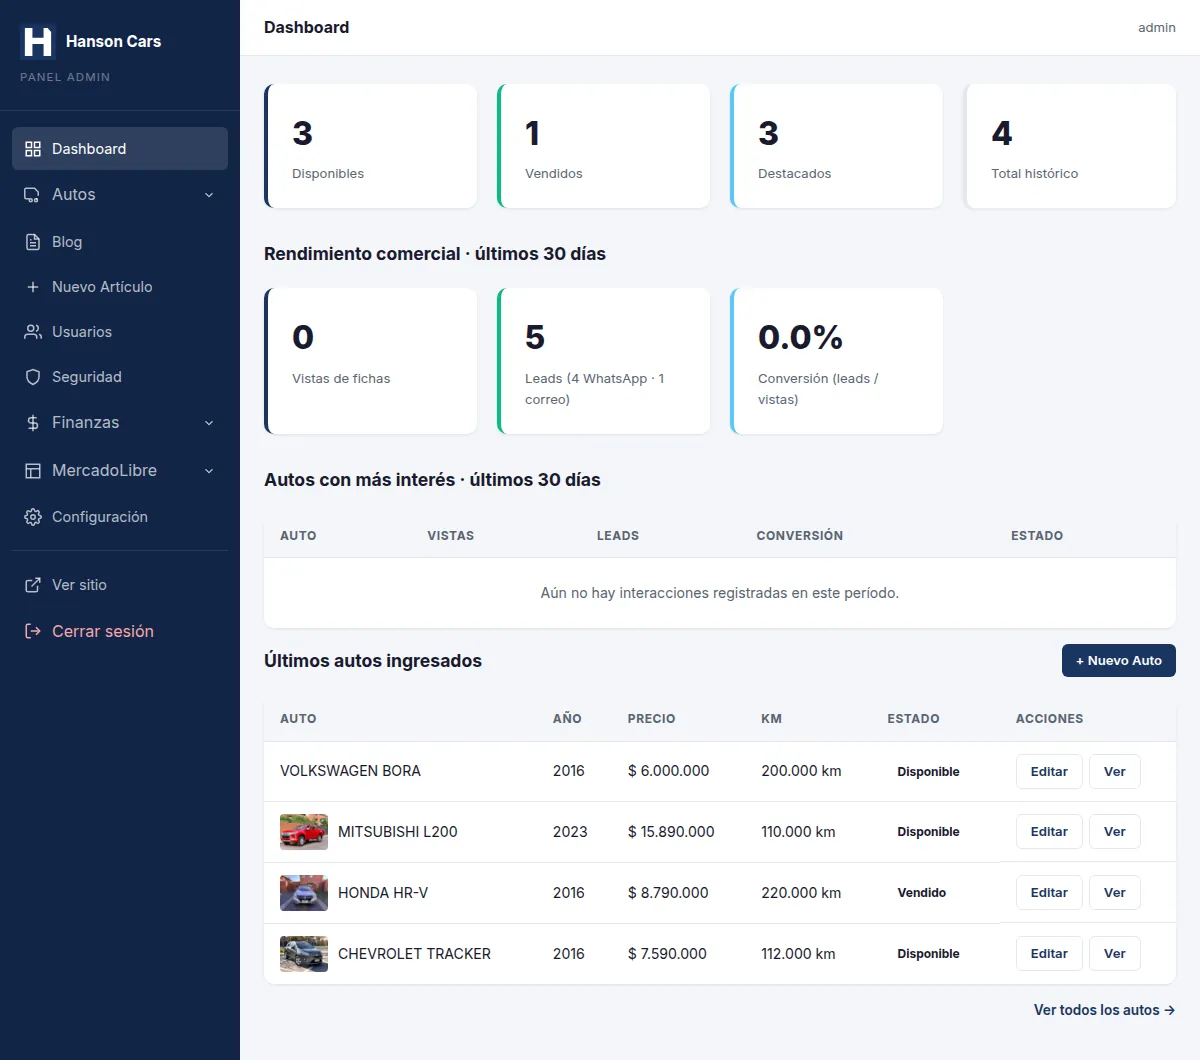Click the CONVERSIÓN column header
This screenshot has height=1060, width=1200.
[x=800, y=536]
